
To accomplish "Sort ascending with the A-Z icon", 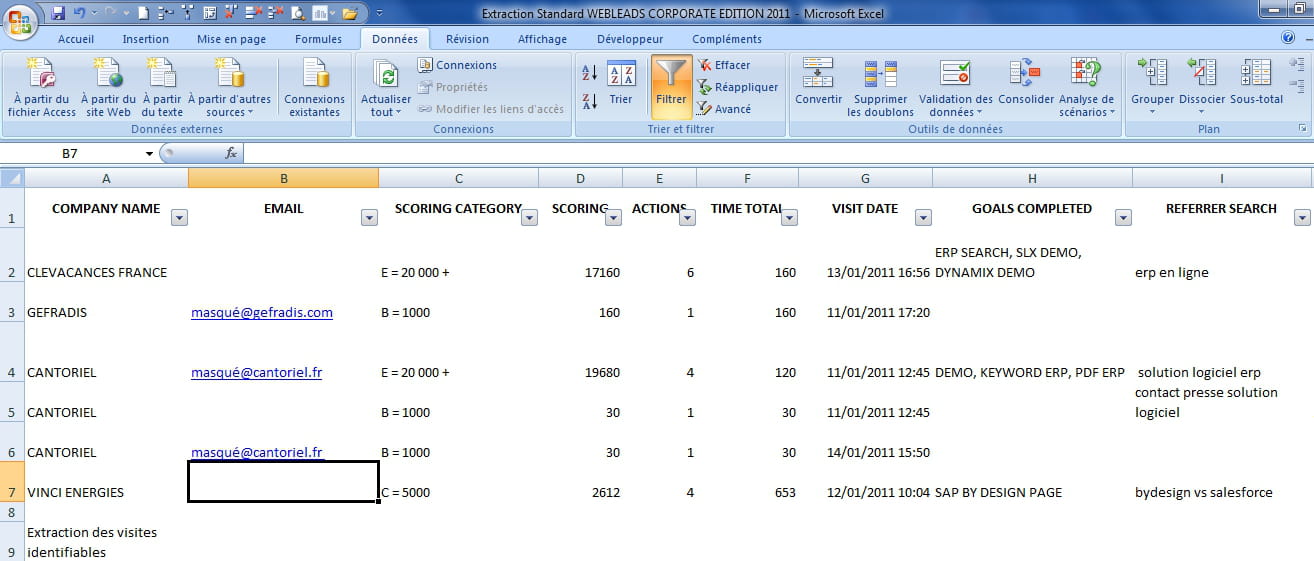I will click(x=589, y=73).
